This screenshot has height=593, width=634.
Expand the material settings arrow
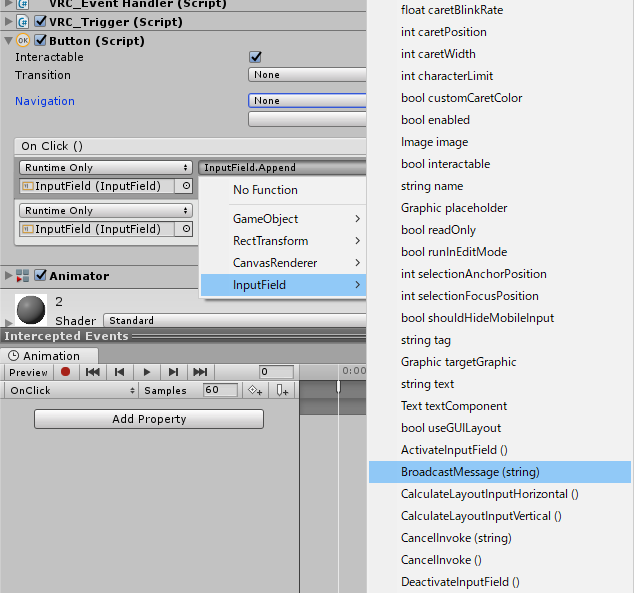point(8,322)
